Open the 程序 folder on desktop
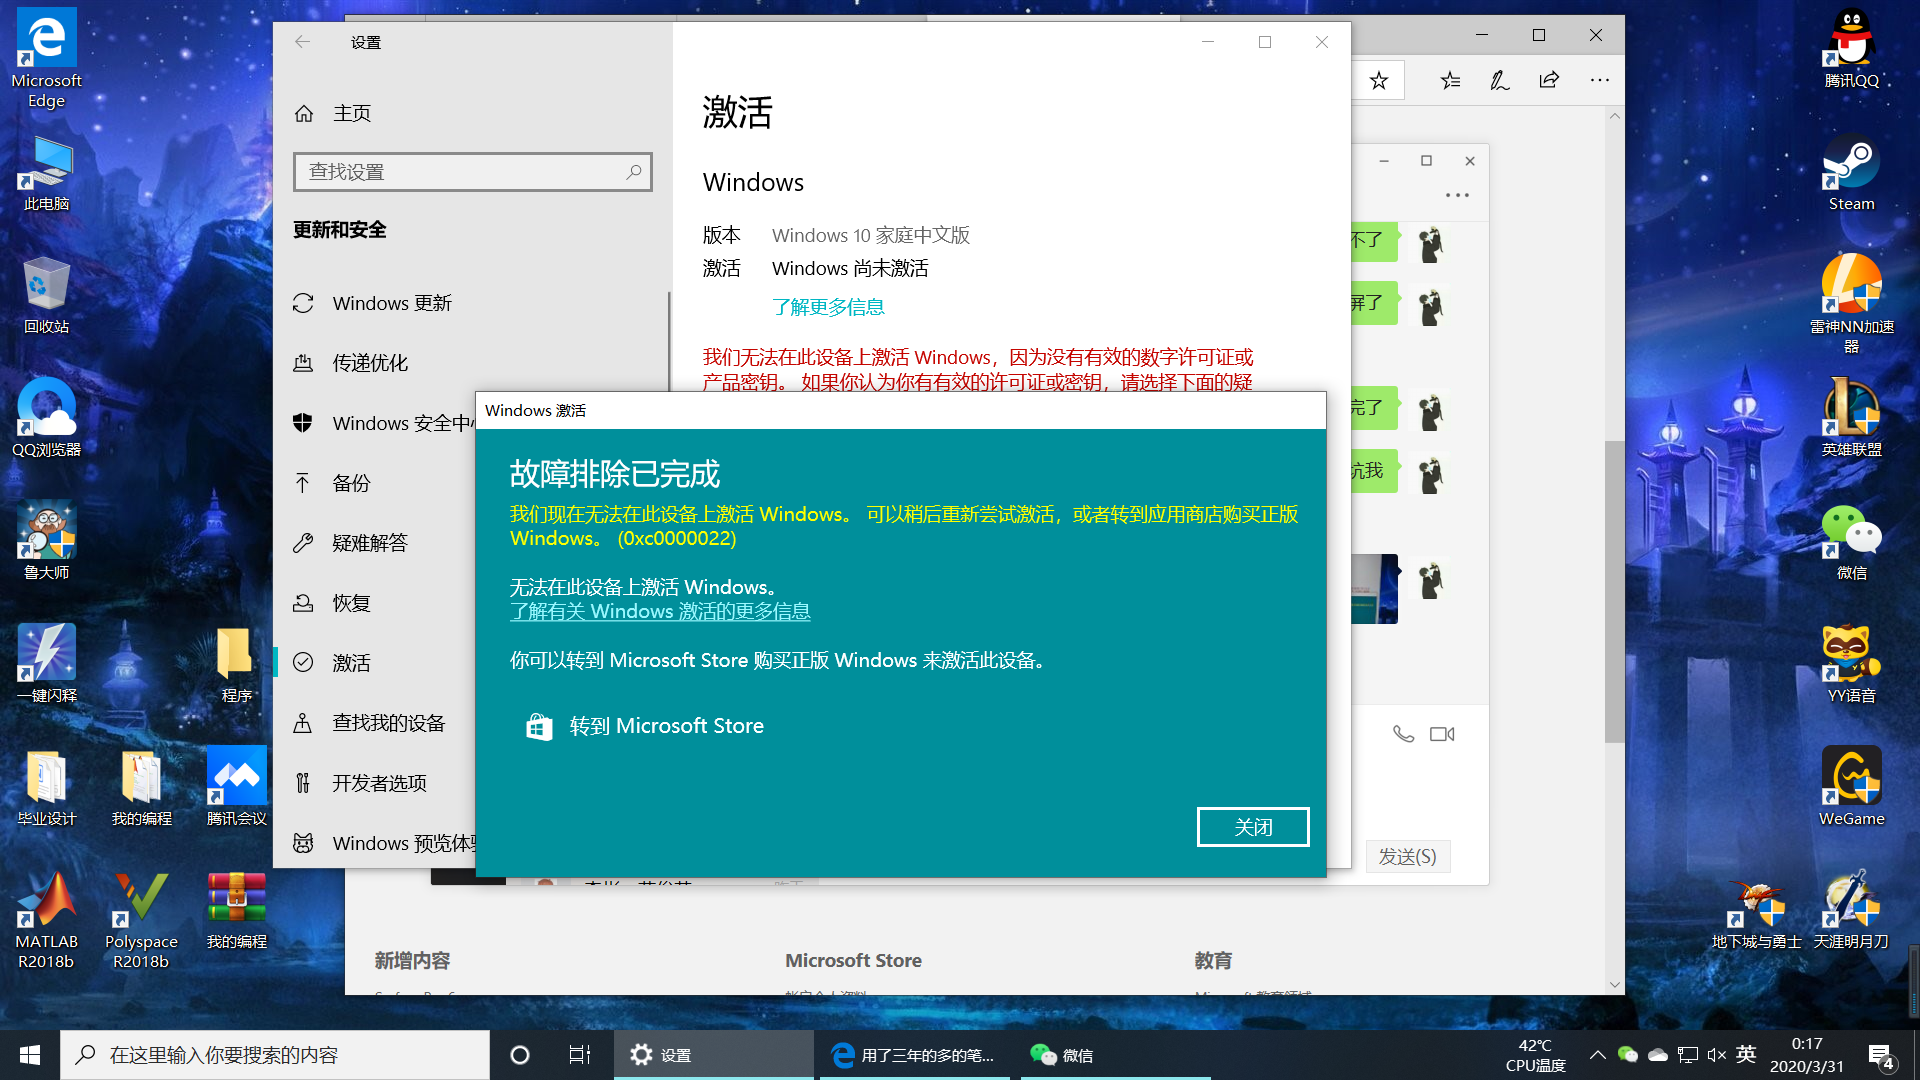Viewport: 1920px width, 1080px height. (x=236, y=665)
